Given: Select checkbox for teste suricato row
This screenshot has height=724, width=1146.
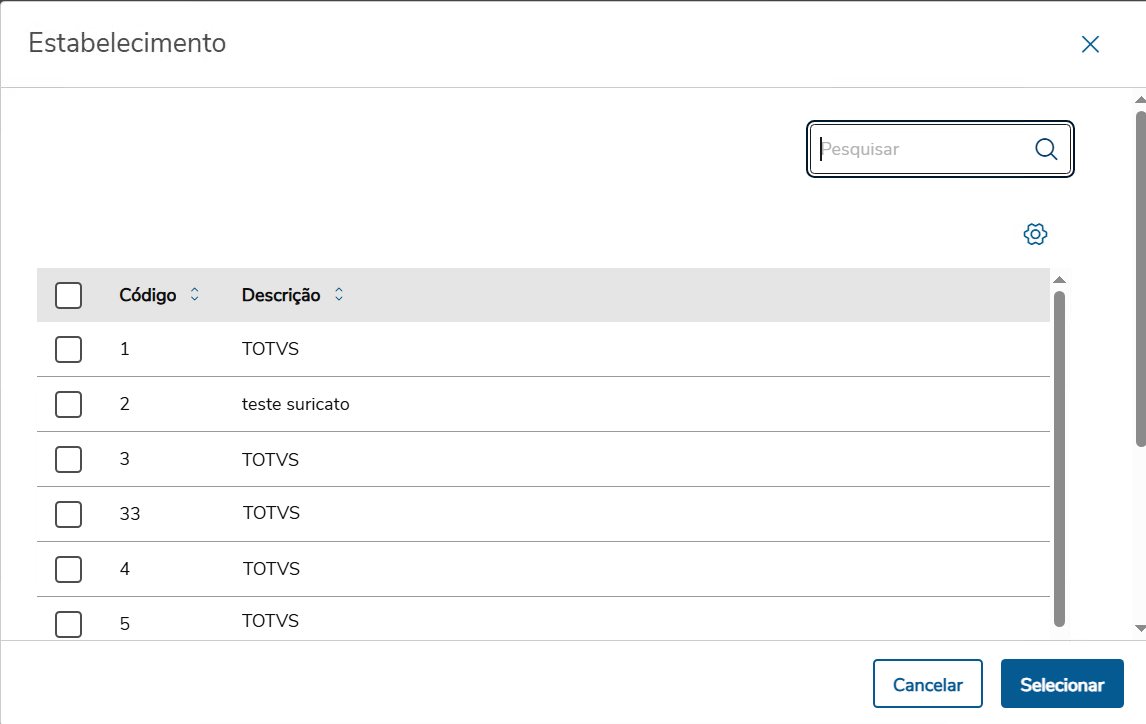Looking at the screenshot, I should [x=69, y=404].
